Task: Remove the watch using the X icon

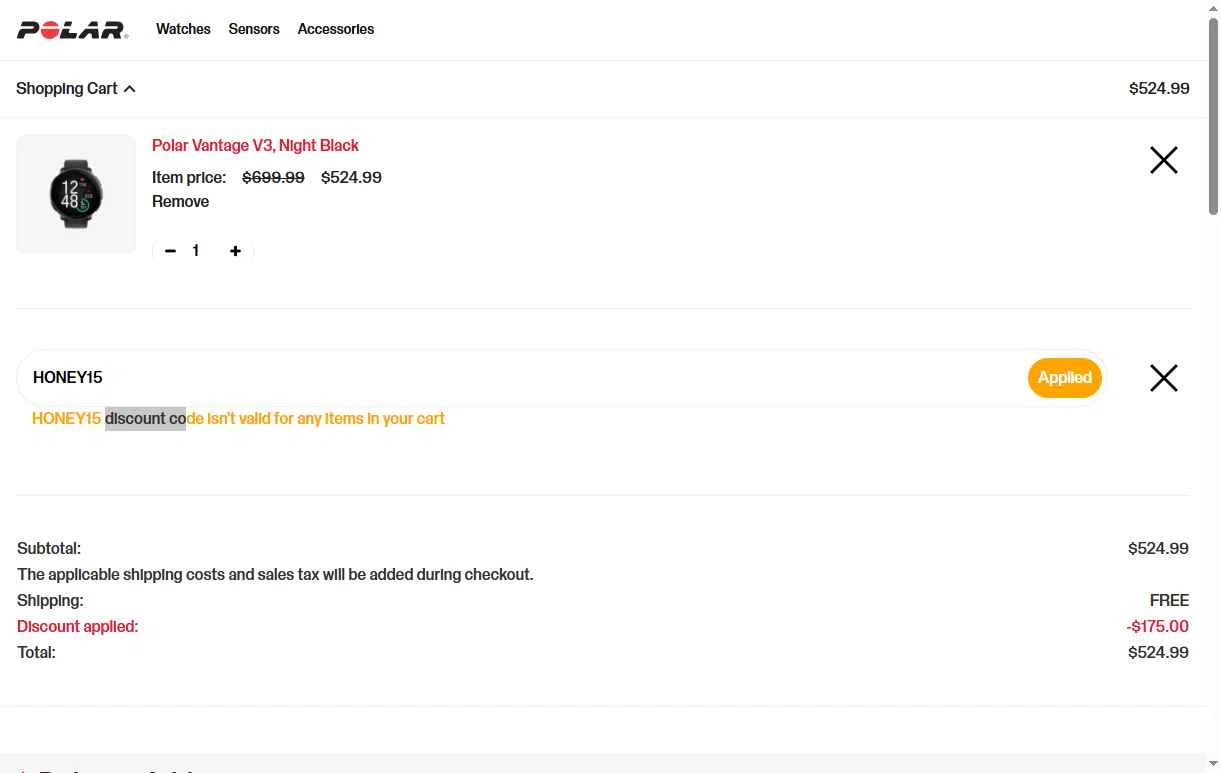Action: coord(1164,160)
